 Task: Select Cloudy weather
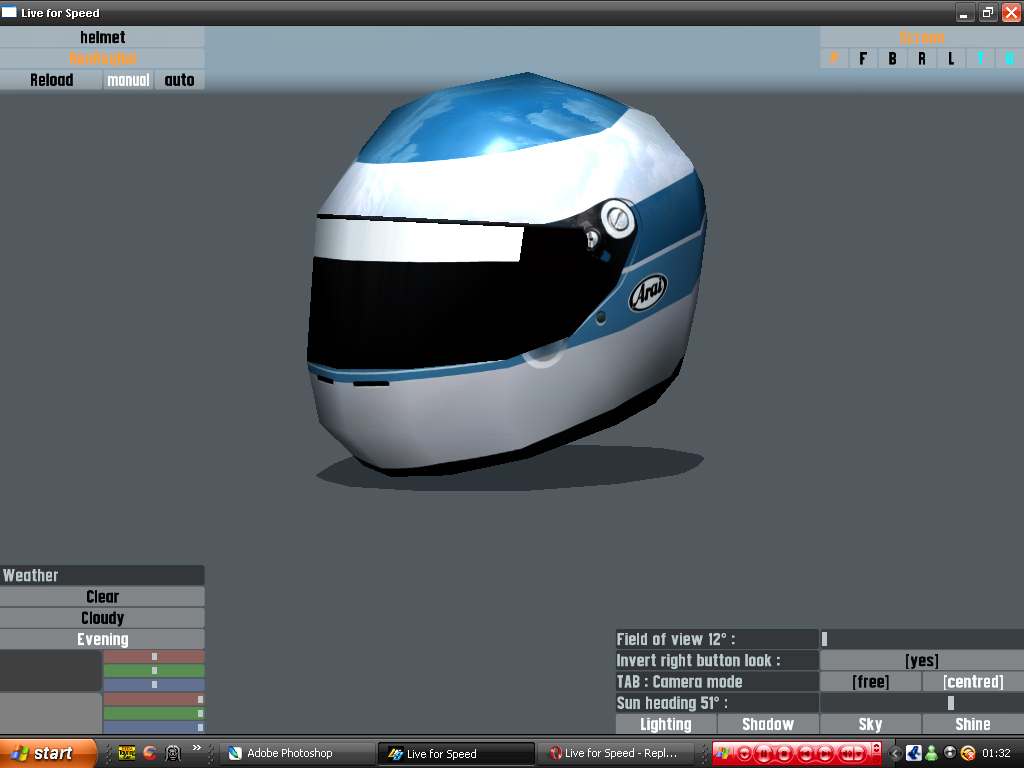103,618
